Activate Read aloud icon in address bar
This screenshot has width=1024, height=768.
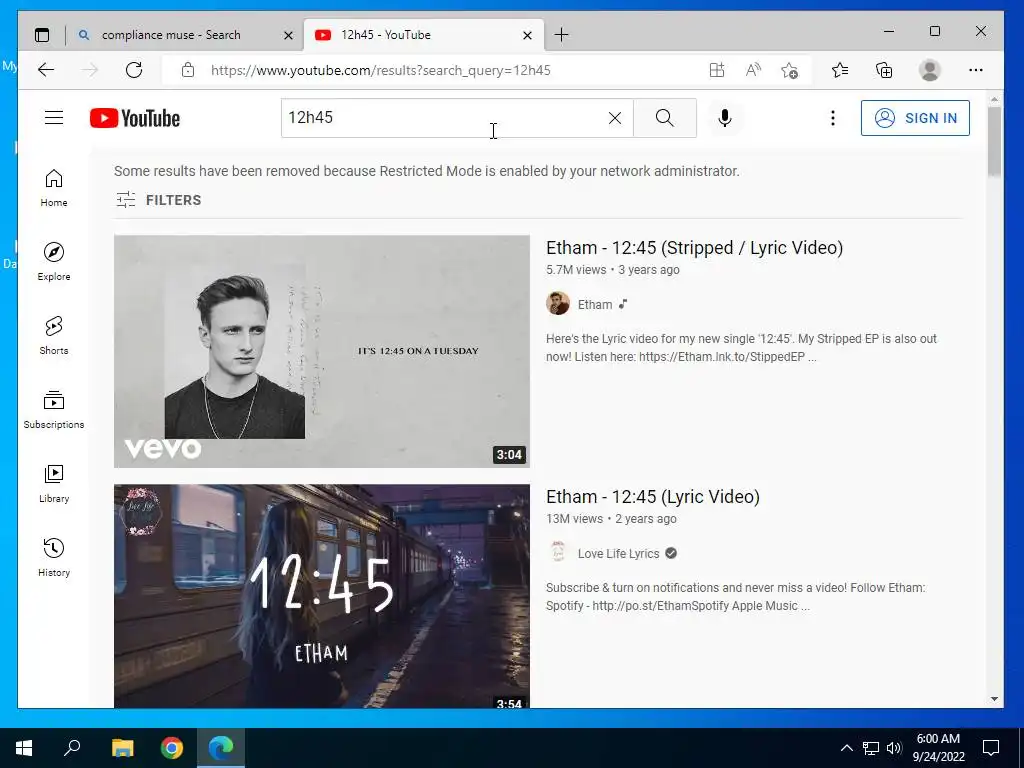(x=753, y=70)
